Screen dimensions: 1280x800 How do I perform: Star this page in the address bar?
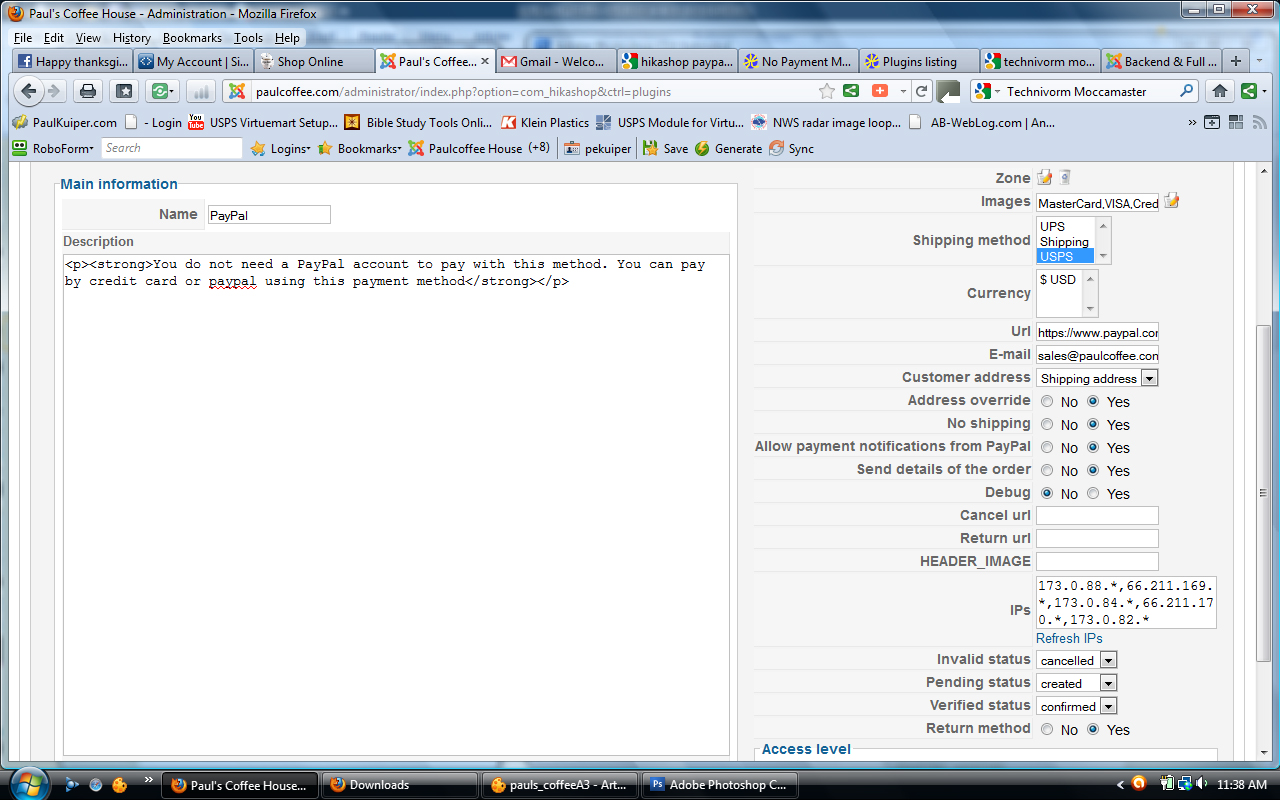point(827,91)
